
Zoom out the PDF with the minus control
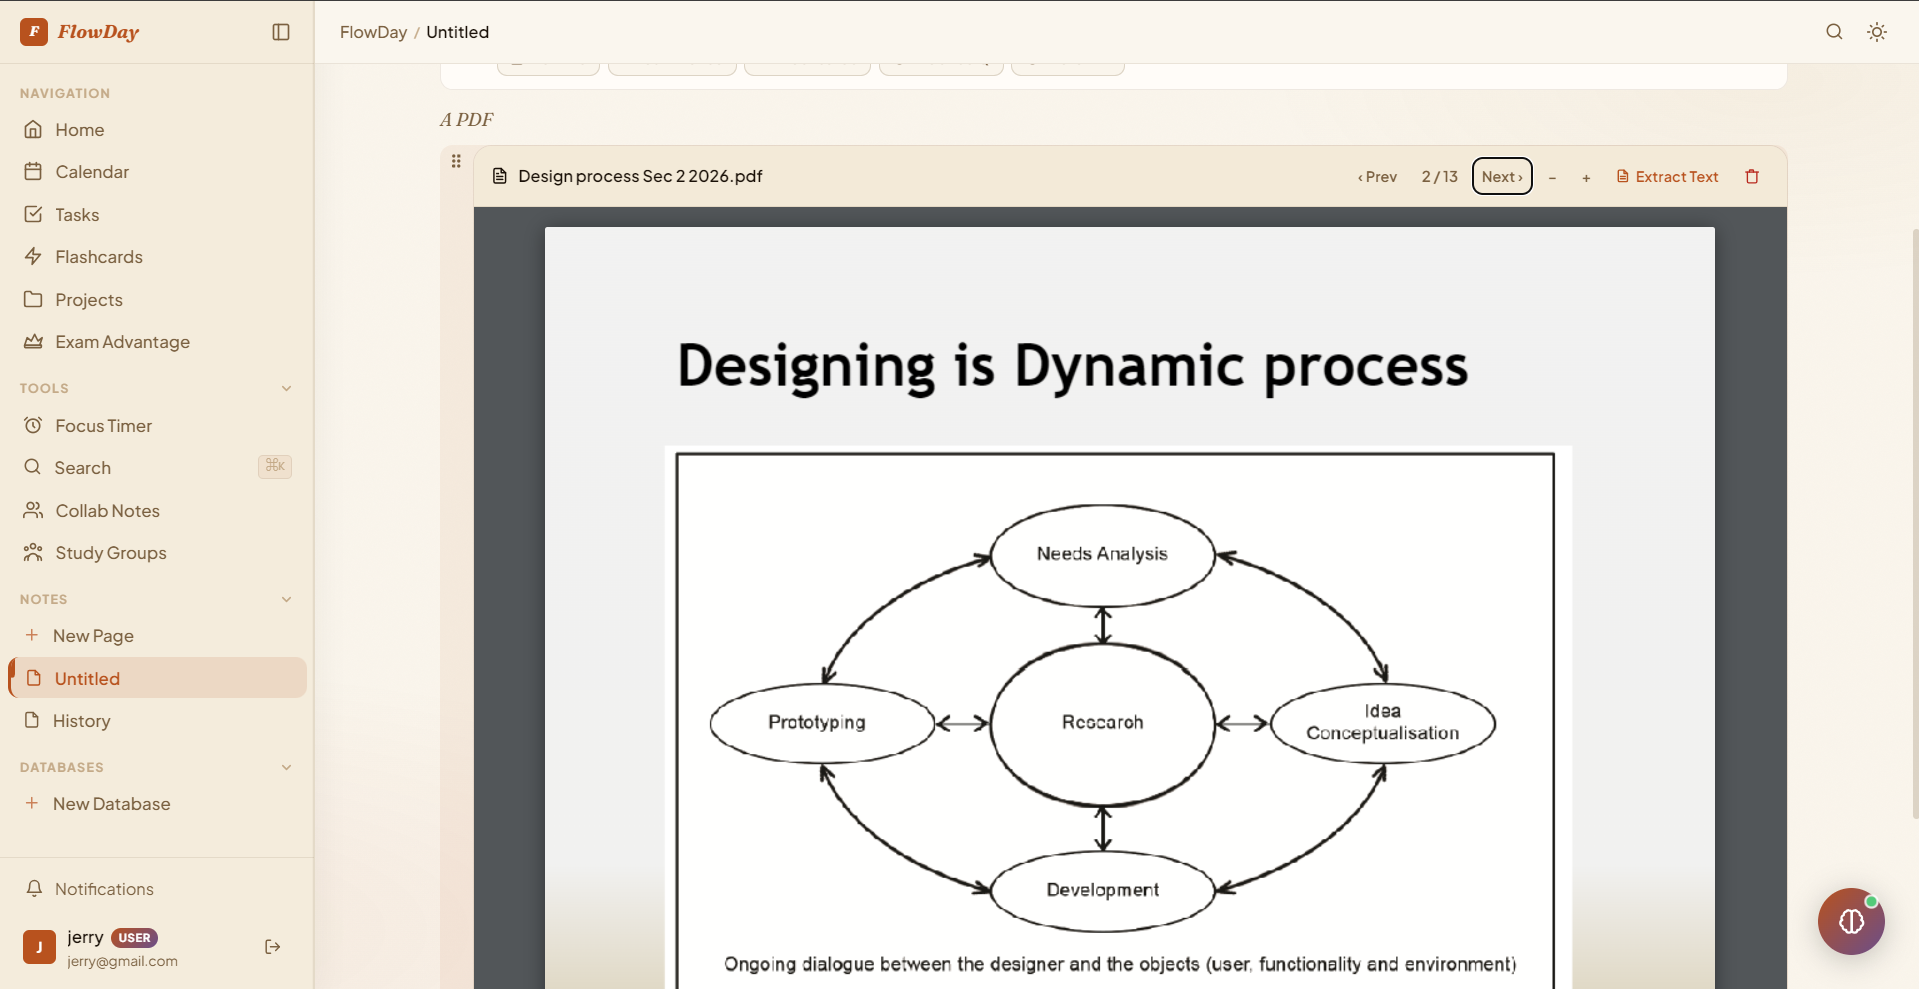(1551, 178)
